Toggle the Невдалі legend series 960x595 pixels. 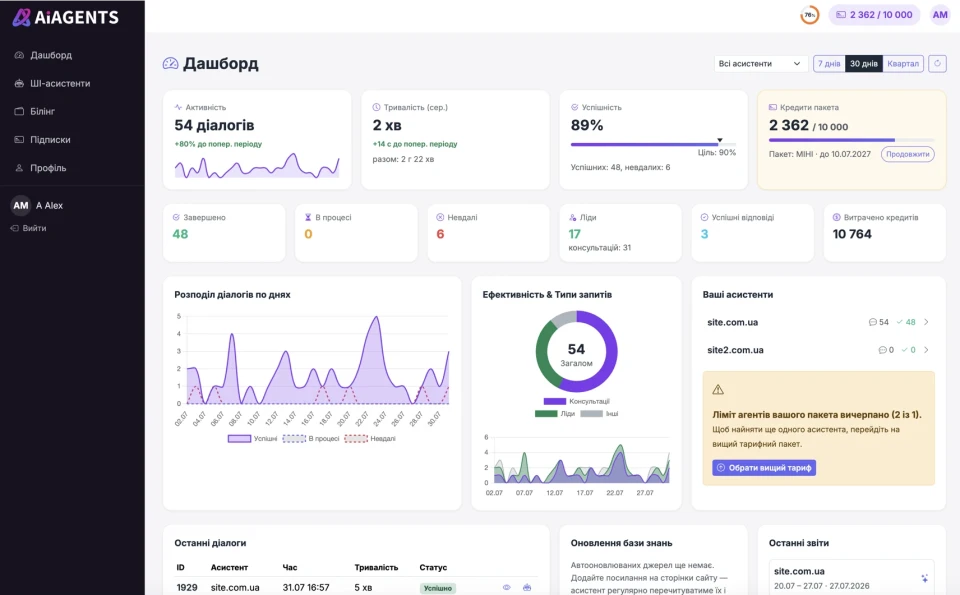coord(370,439)
